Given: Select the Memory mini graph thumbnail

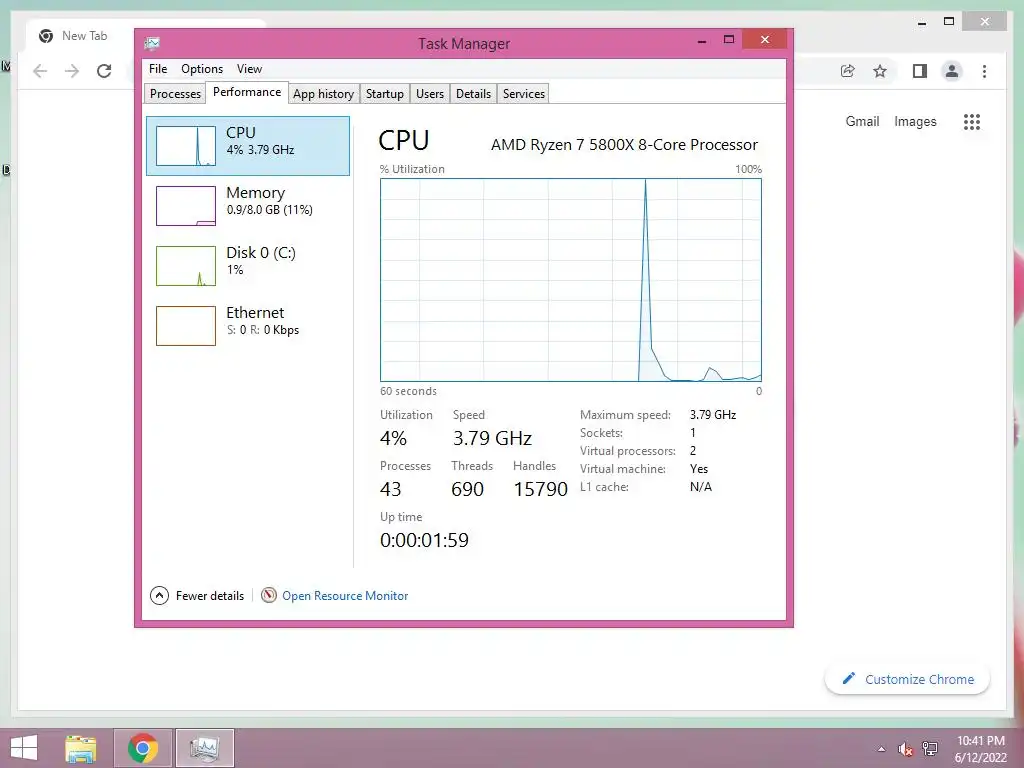Looking at the screenshot, I should tap(185, 206).
